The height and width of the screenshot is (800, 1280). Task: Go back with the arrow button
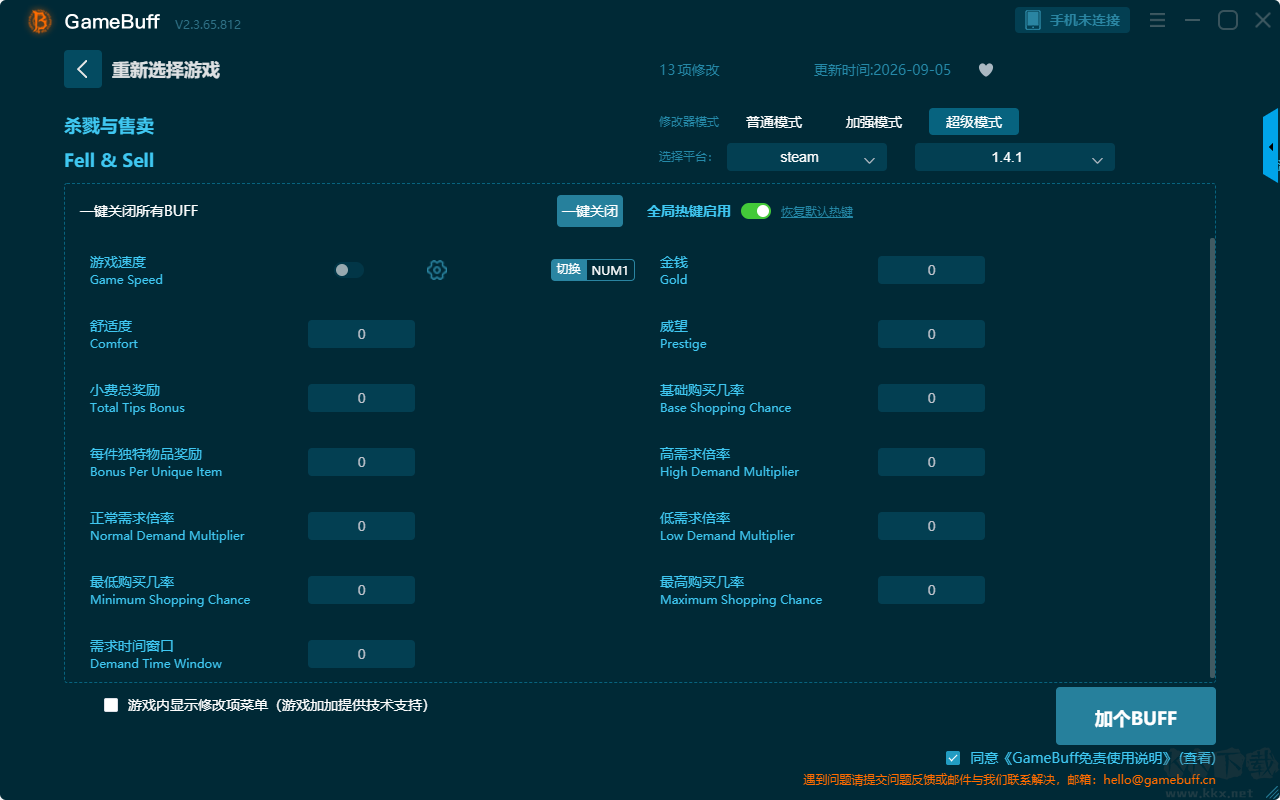pyautogui.click(x=83, y=69)
